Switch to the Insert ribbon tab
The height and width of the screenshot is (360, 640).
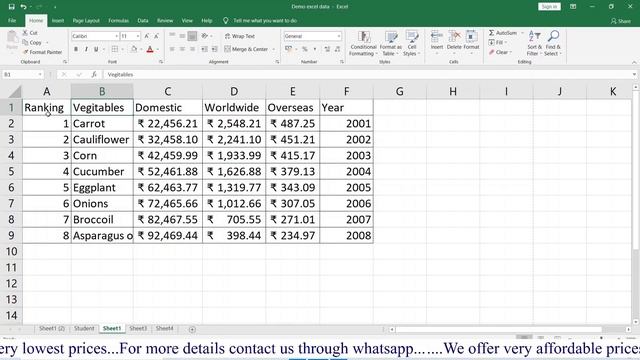pos(58,20)
